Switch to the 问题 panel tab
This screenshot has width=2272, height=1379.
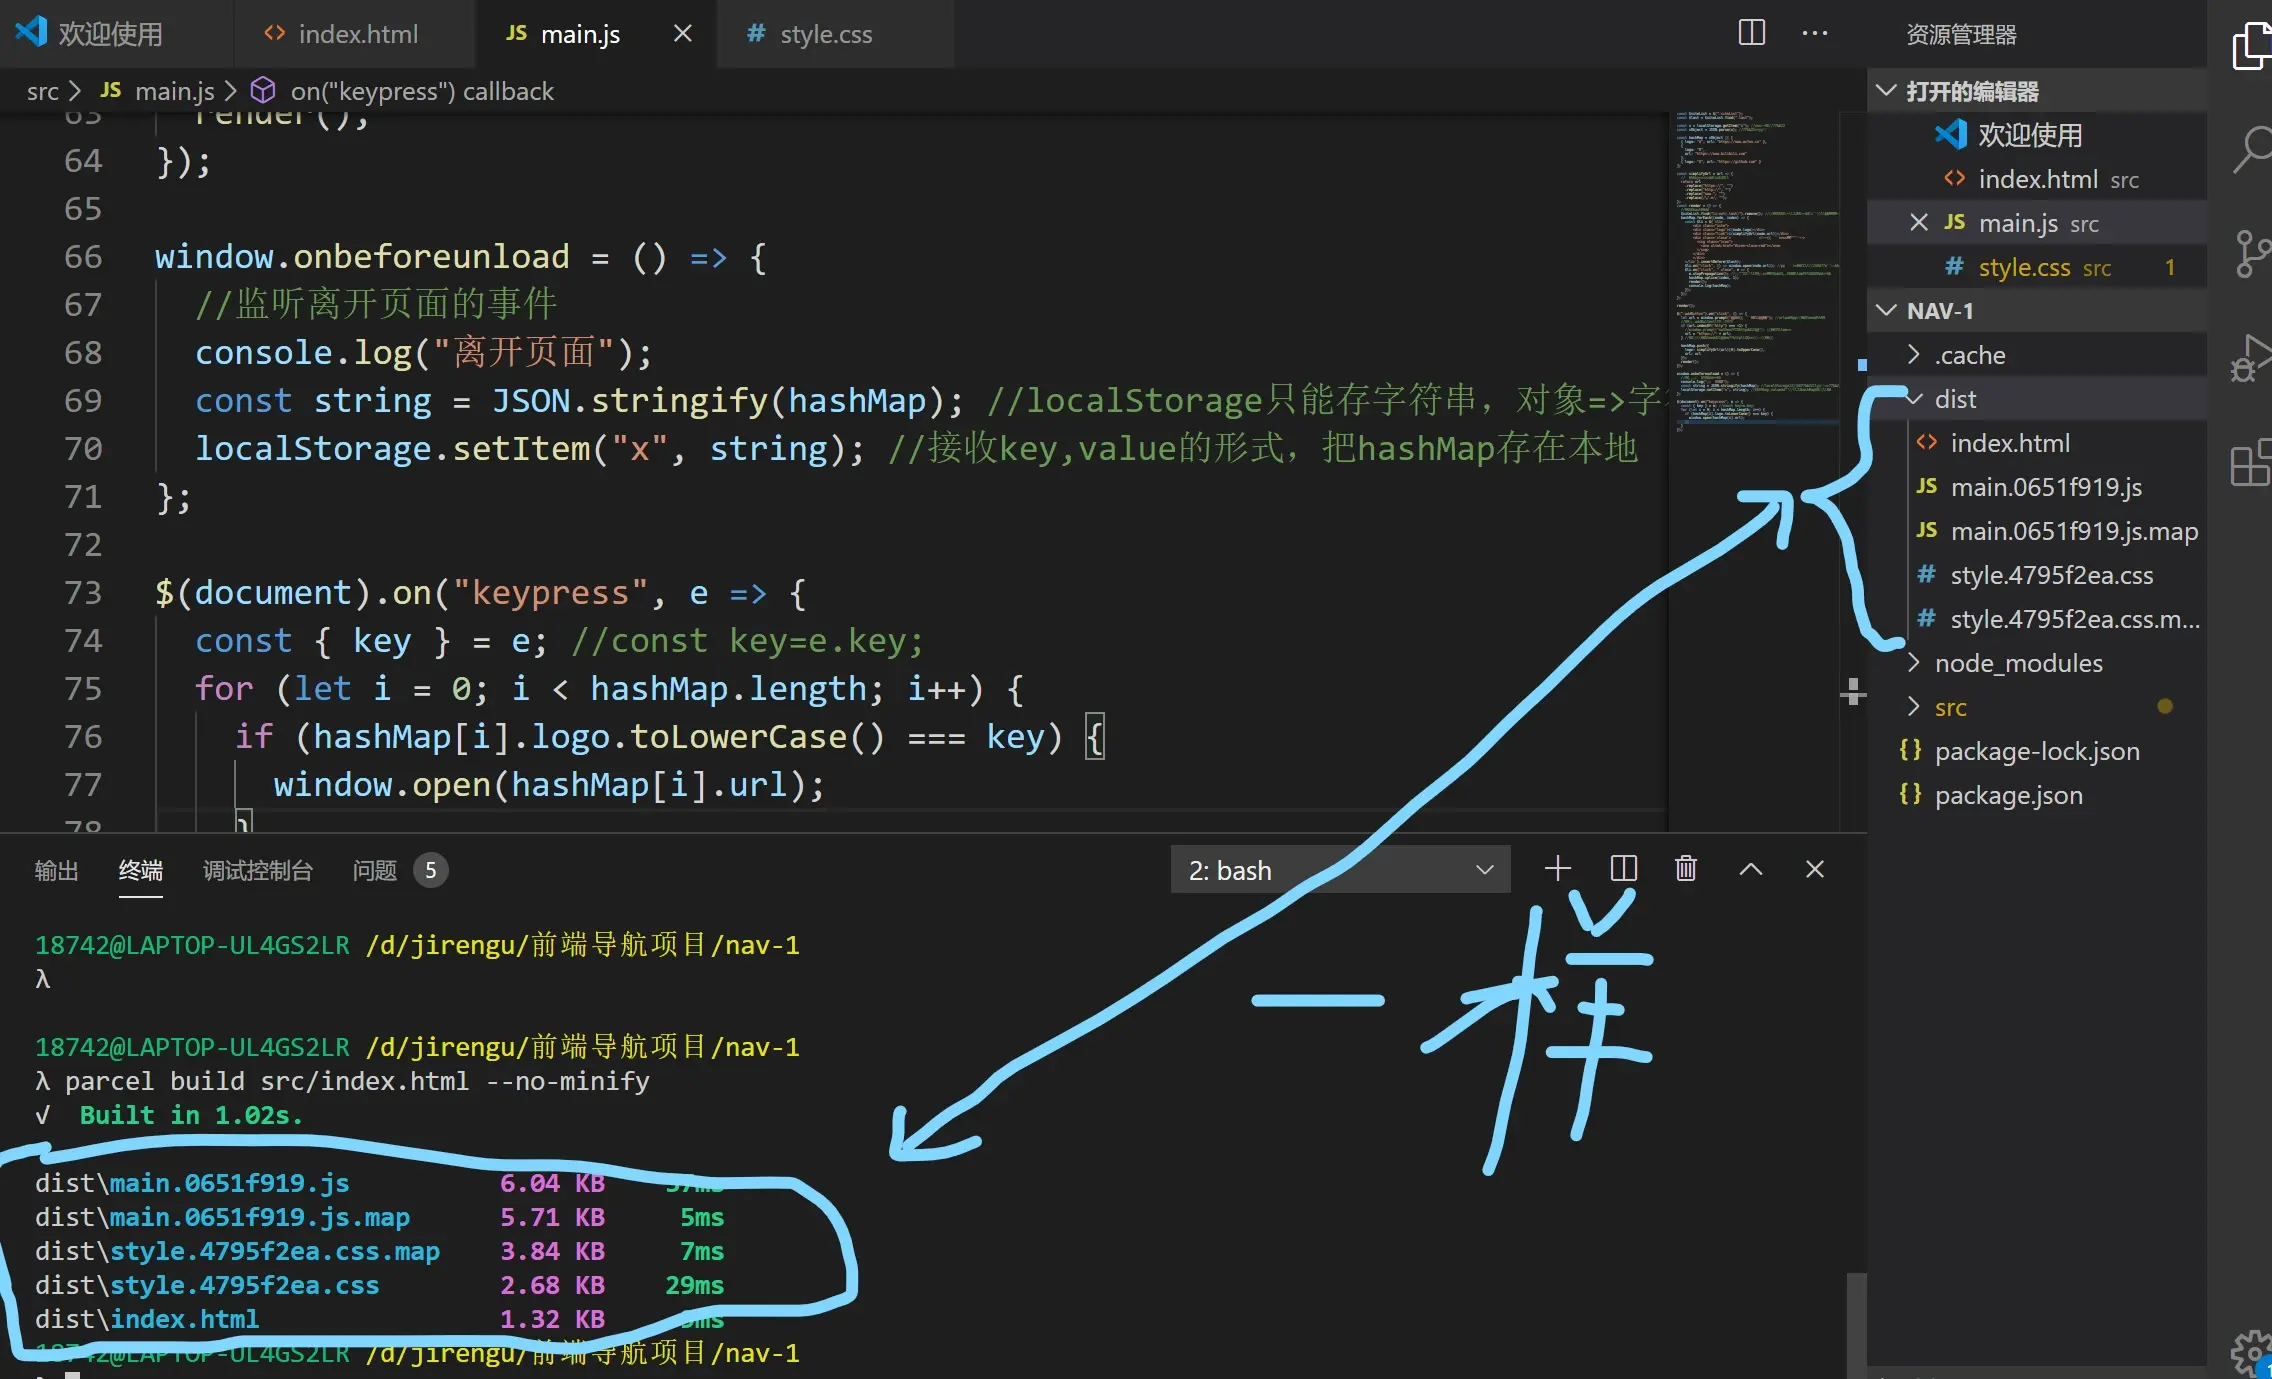[x=375, y=870]
